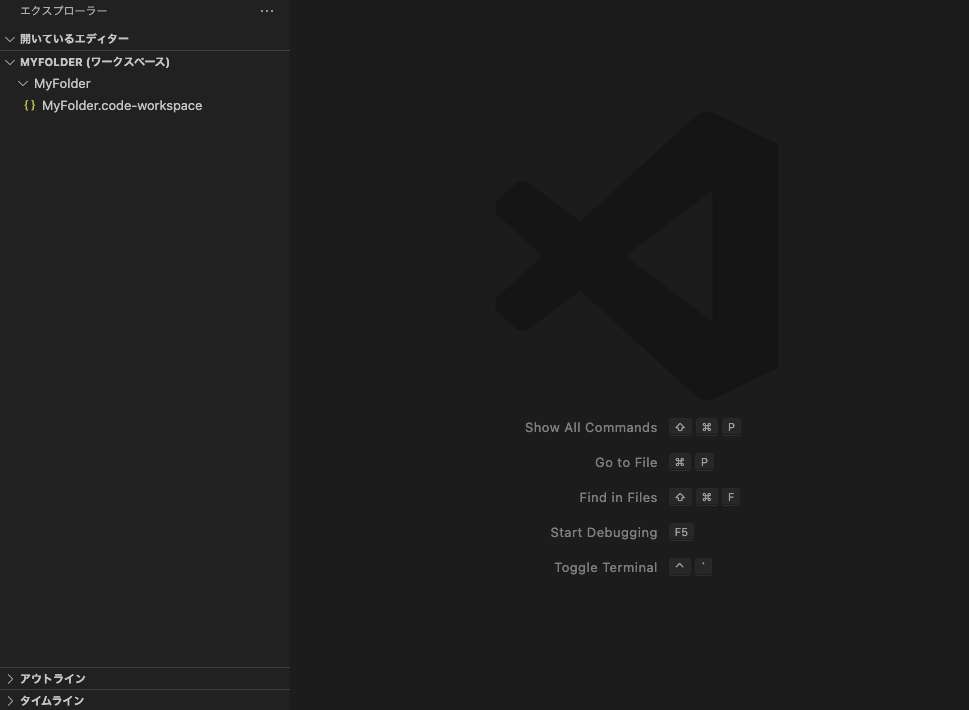Image resolution: width=969 pixels, height=710 pixels.
Task: Click the F5 key hint
Action: point(681,532)
